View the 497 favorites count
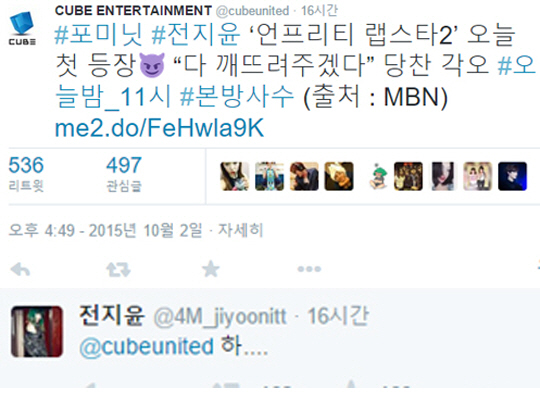This screenshot has height=400, width=540. (x=124, y=173)
